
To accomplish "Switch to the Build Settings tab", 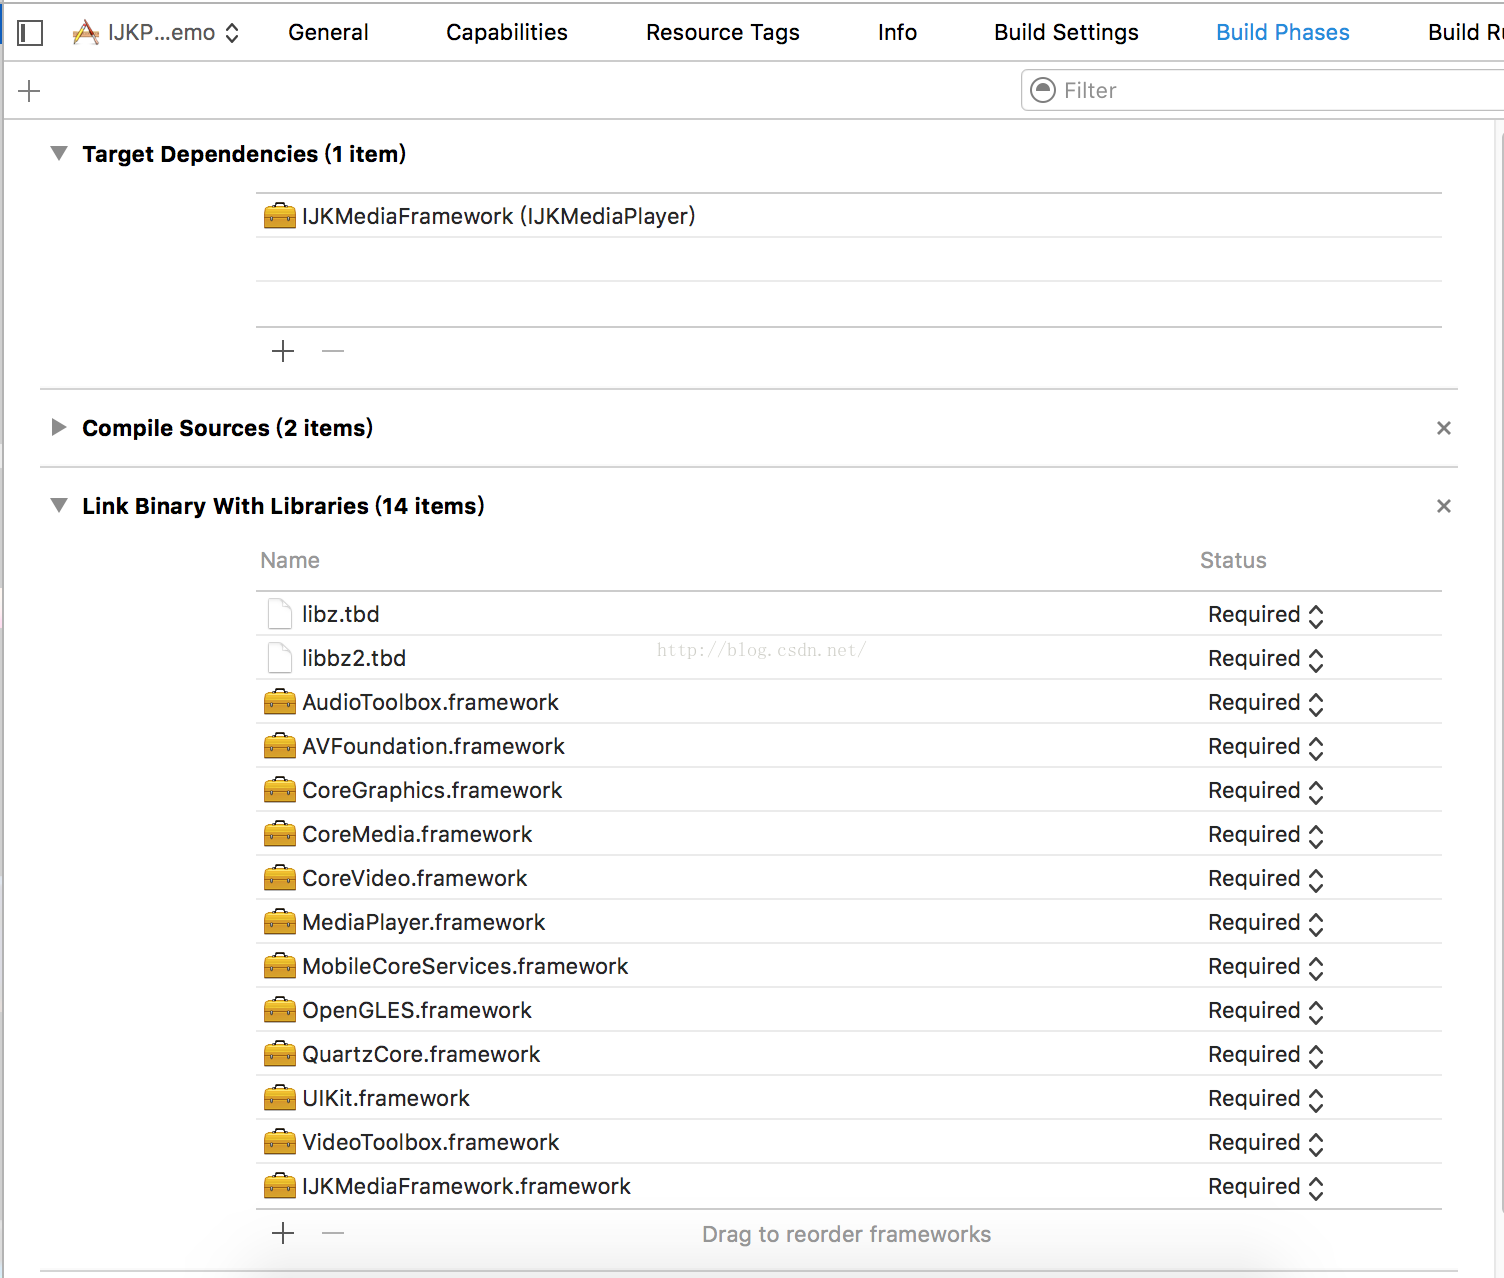I will click(1066, 33).
